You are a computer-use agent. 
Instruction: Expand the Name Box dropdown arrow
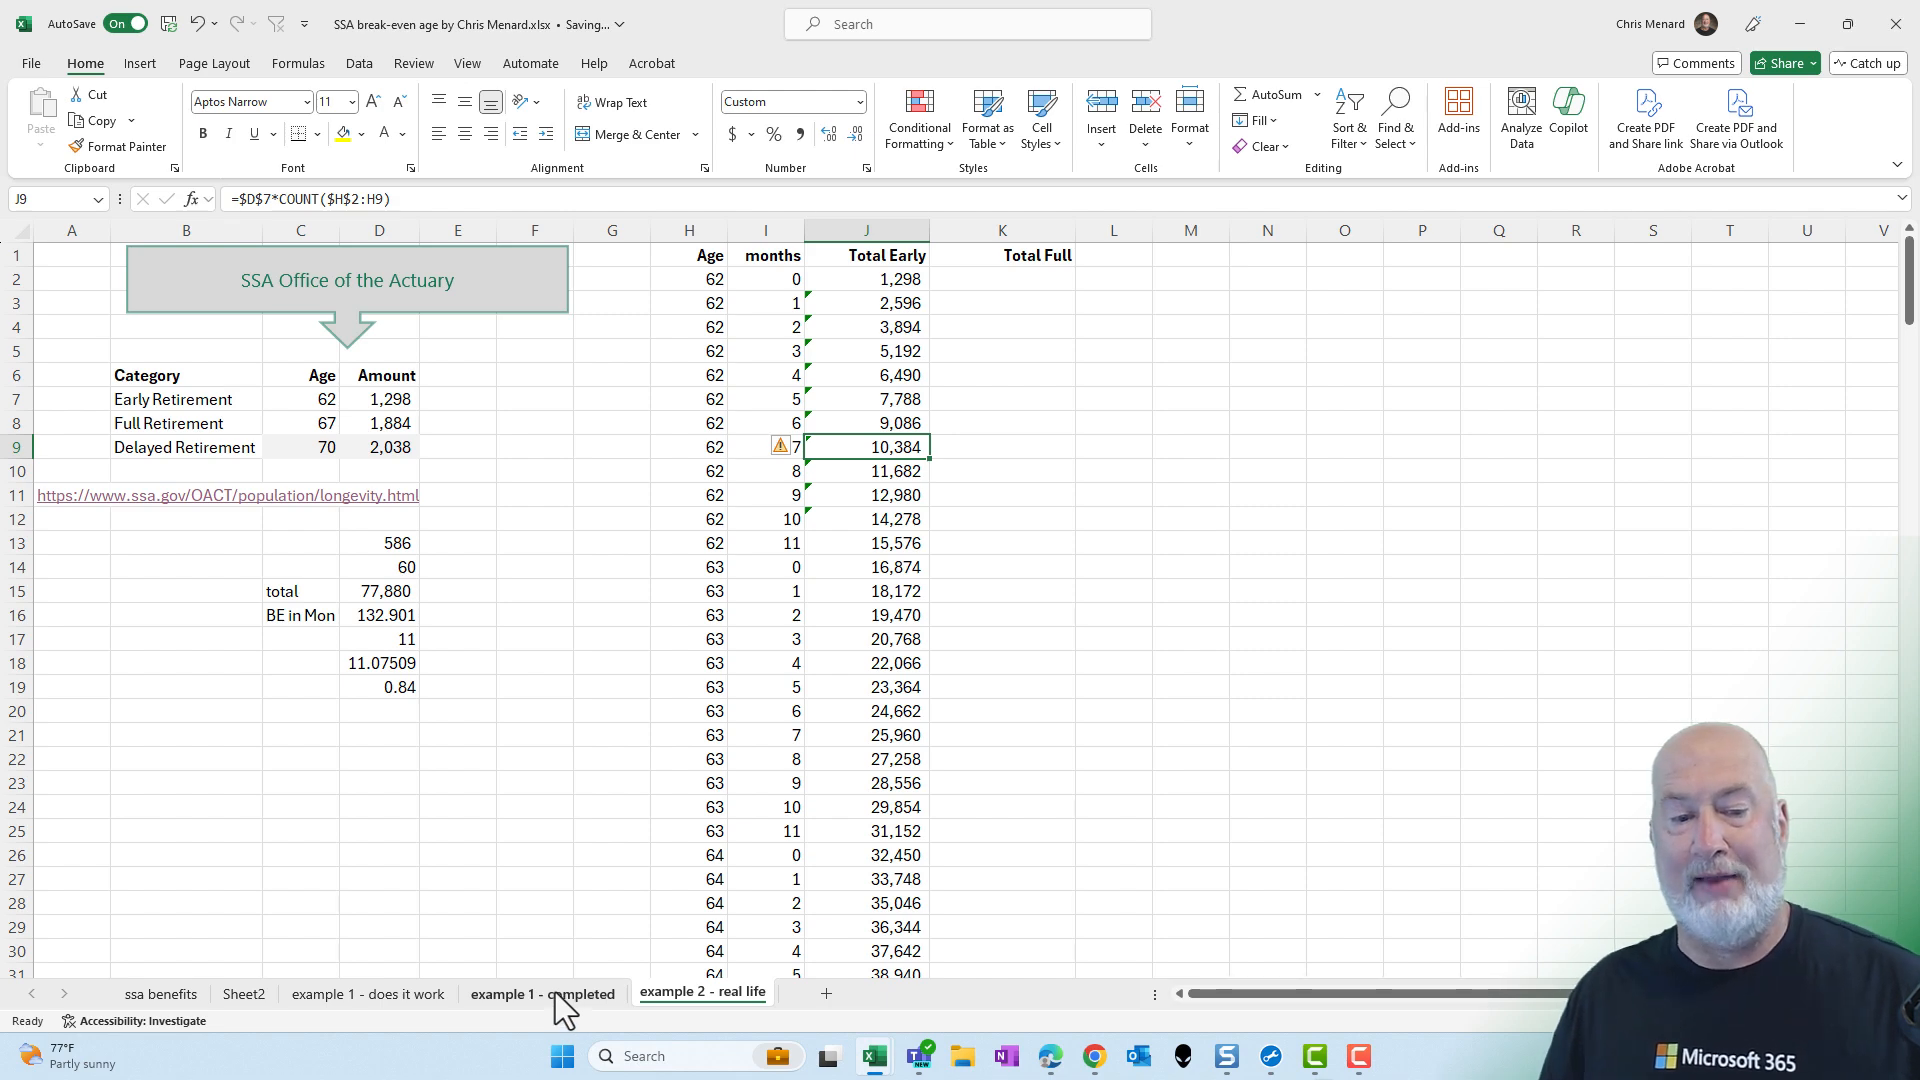coord(98,199)
